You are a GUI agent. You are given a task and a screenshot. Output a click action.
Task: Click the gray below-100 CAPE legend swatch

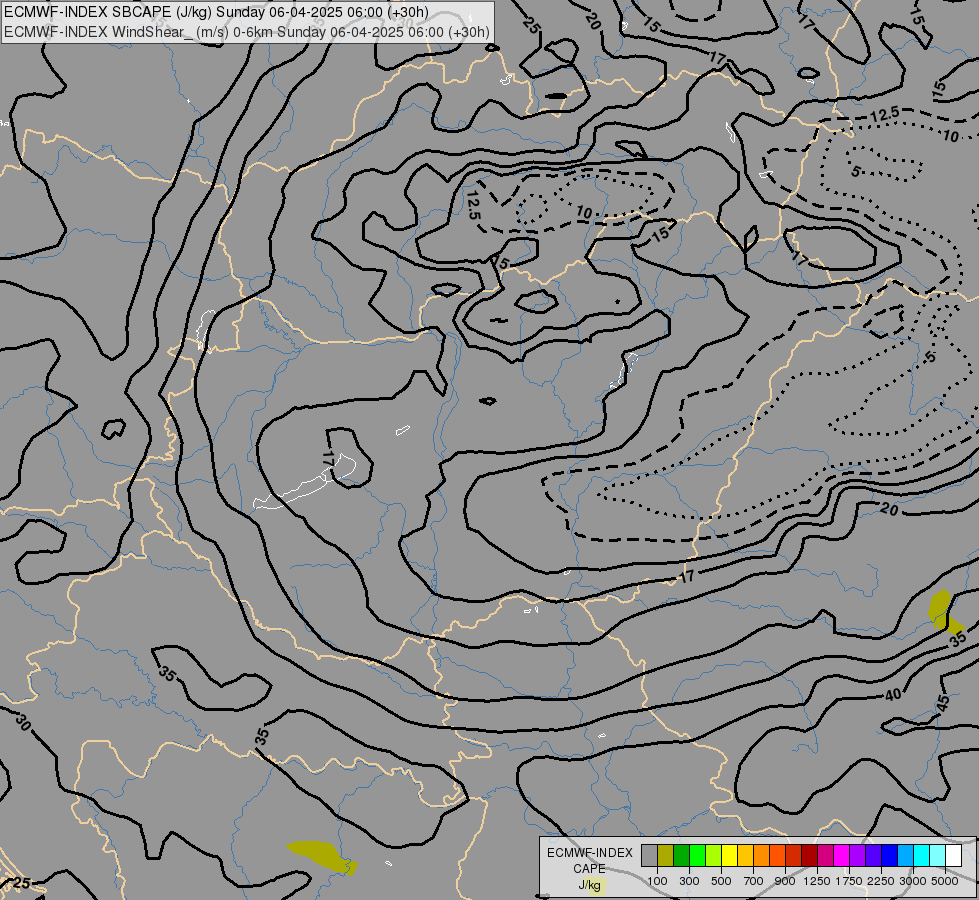649,856
